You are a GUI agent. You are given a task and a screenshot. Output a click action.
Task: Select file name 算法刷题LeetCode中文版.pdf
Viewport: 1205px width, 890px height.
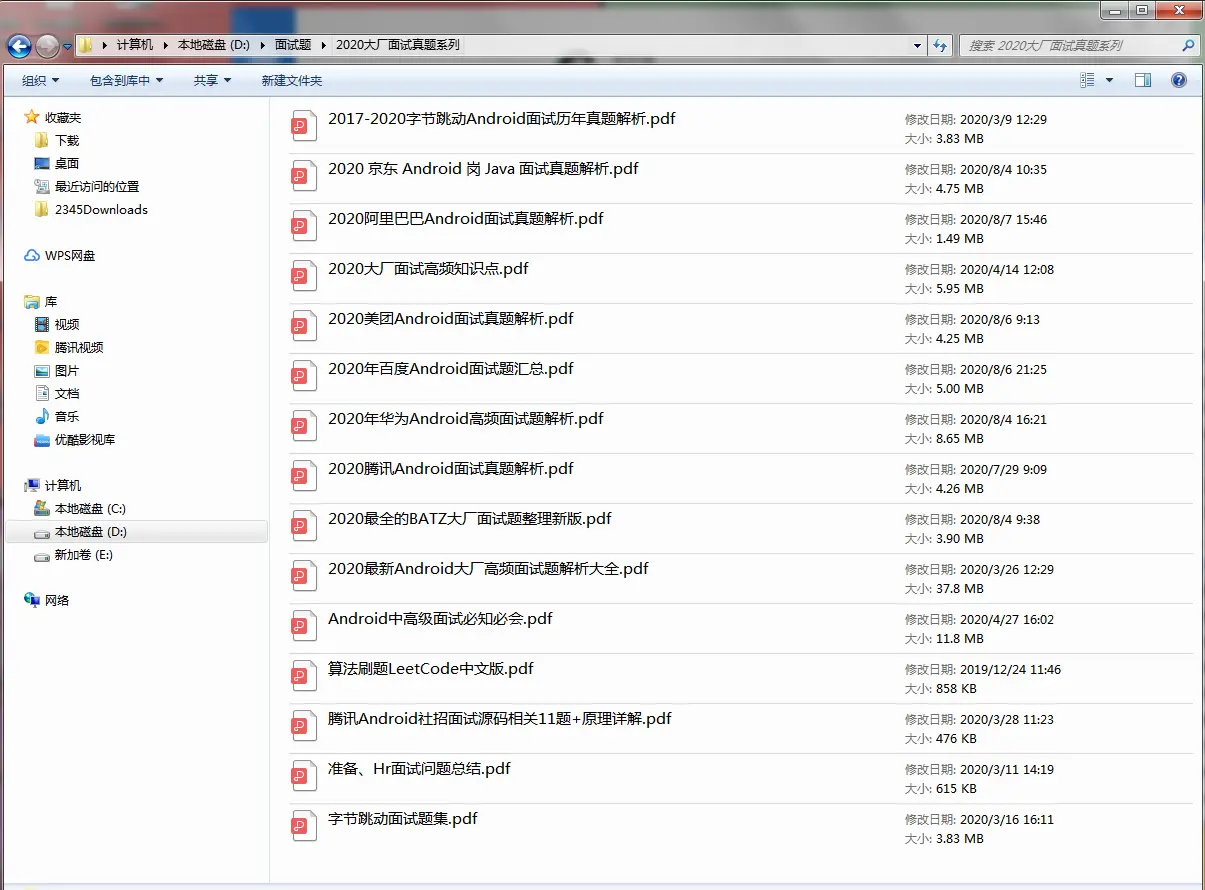(x=431, y=668)
